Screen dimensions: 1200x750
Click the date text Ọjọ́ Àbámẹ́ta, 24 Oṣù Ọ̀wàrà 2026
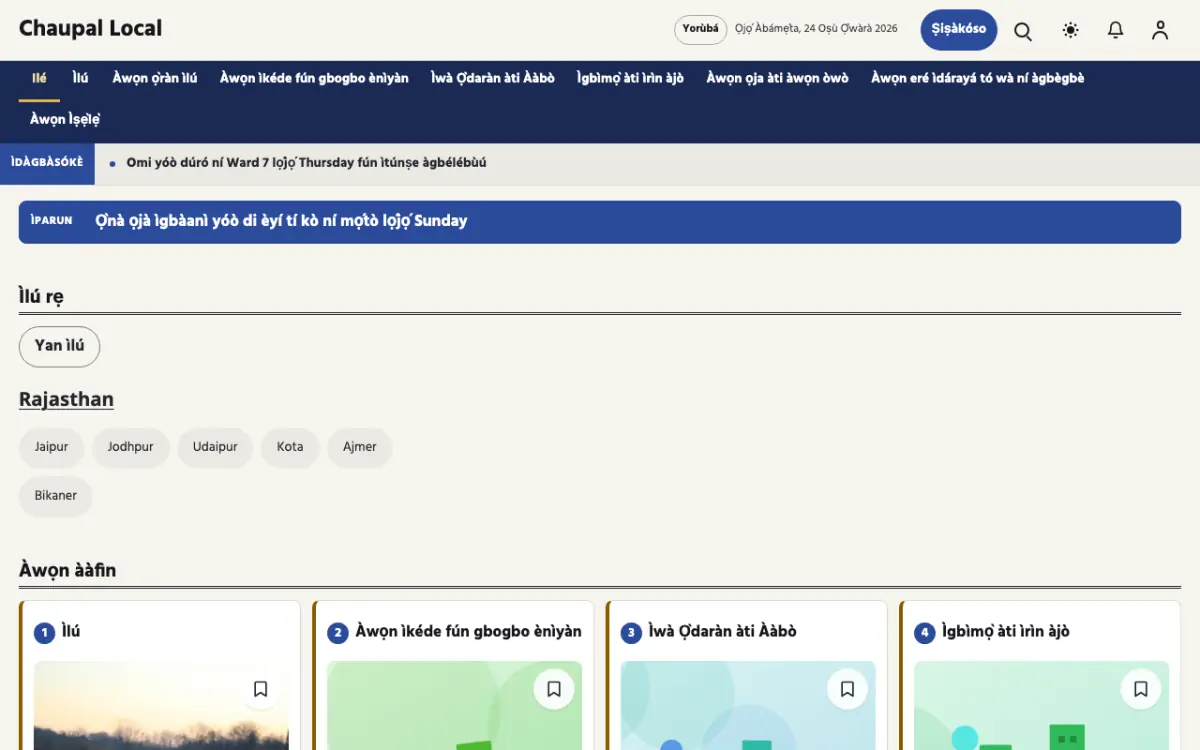tap(816, 29)
